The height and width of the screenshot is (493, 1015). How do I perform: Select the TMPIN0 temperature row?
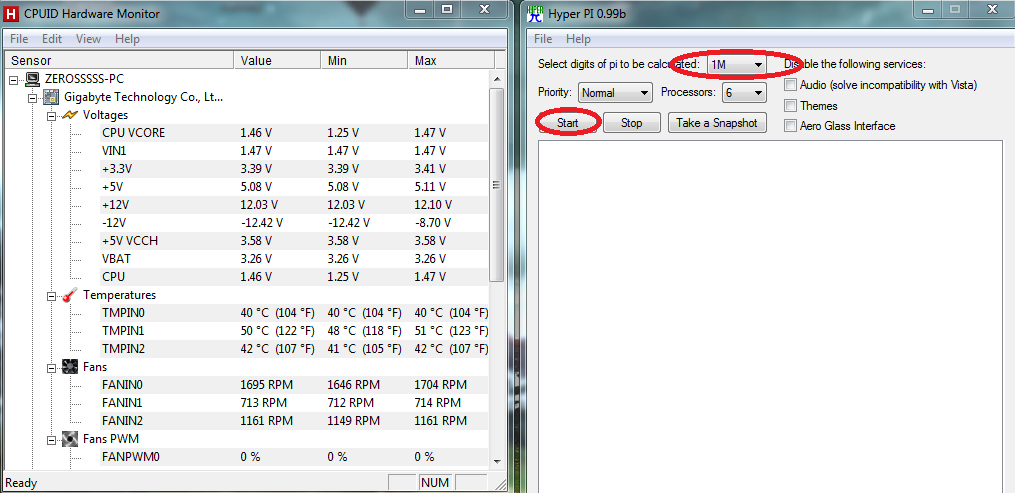click(x=295, y=312)
